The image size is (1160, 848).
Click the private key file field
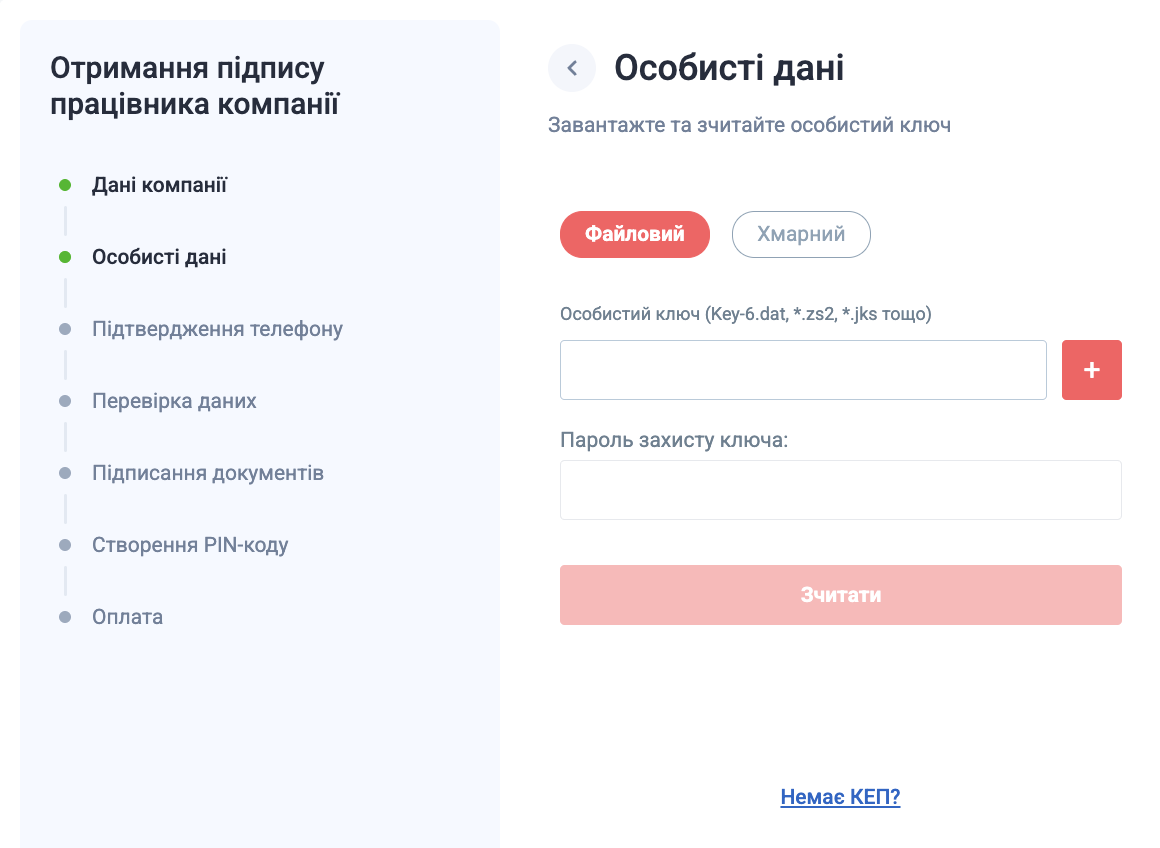coord(803,370)
